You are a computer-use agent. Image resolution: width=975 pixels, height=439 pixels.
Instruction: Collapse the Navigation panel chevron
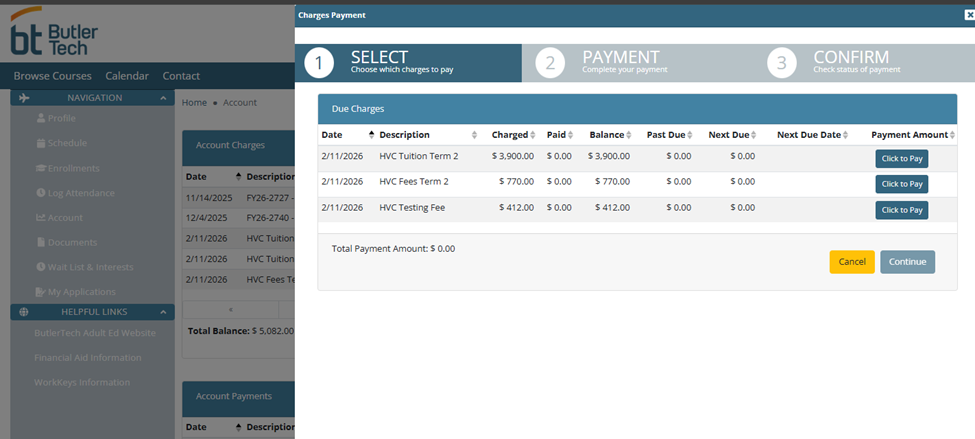tap(163, 98)
